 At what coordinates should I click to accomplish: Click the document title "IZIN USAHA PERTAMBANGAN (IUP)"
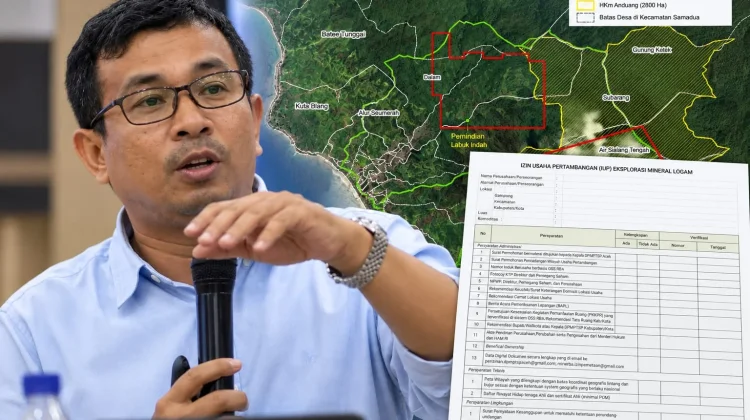566,166
